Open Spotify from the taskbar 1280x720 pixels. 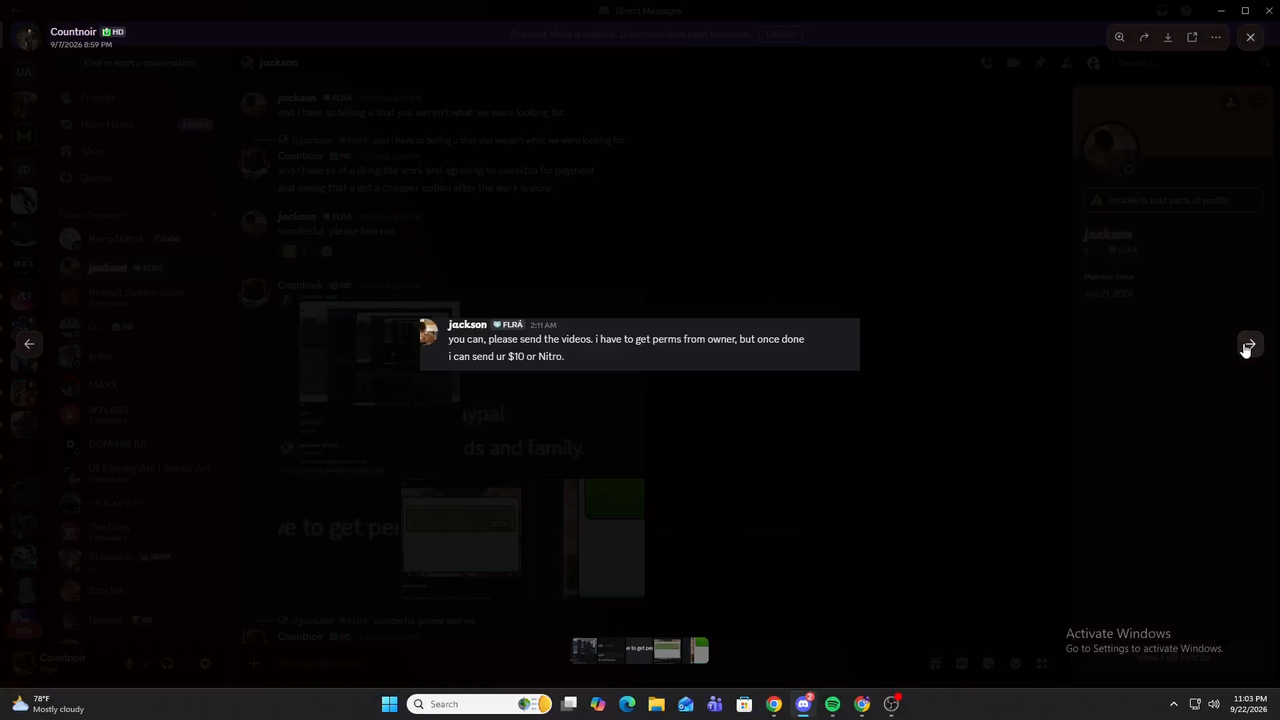click(832, 704)
